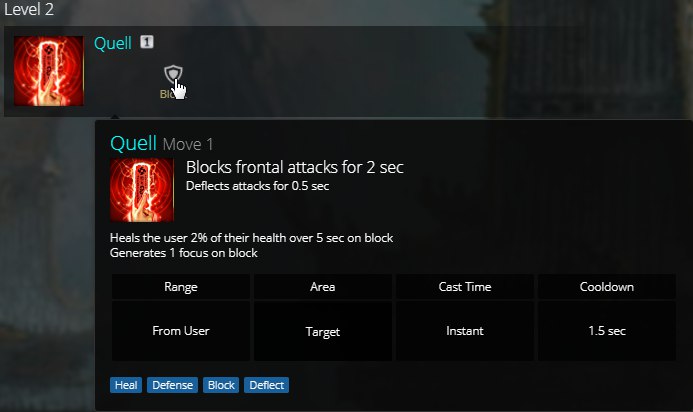
Task: Click the 1.5 sec cooldown value
Action: [607, 331]
